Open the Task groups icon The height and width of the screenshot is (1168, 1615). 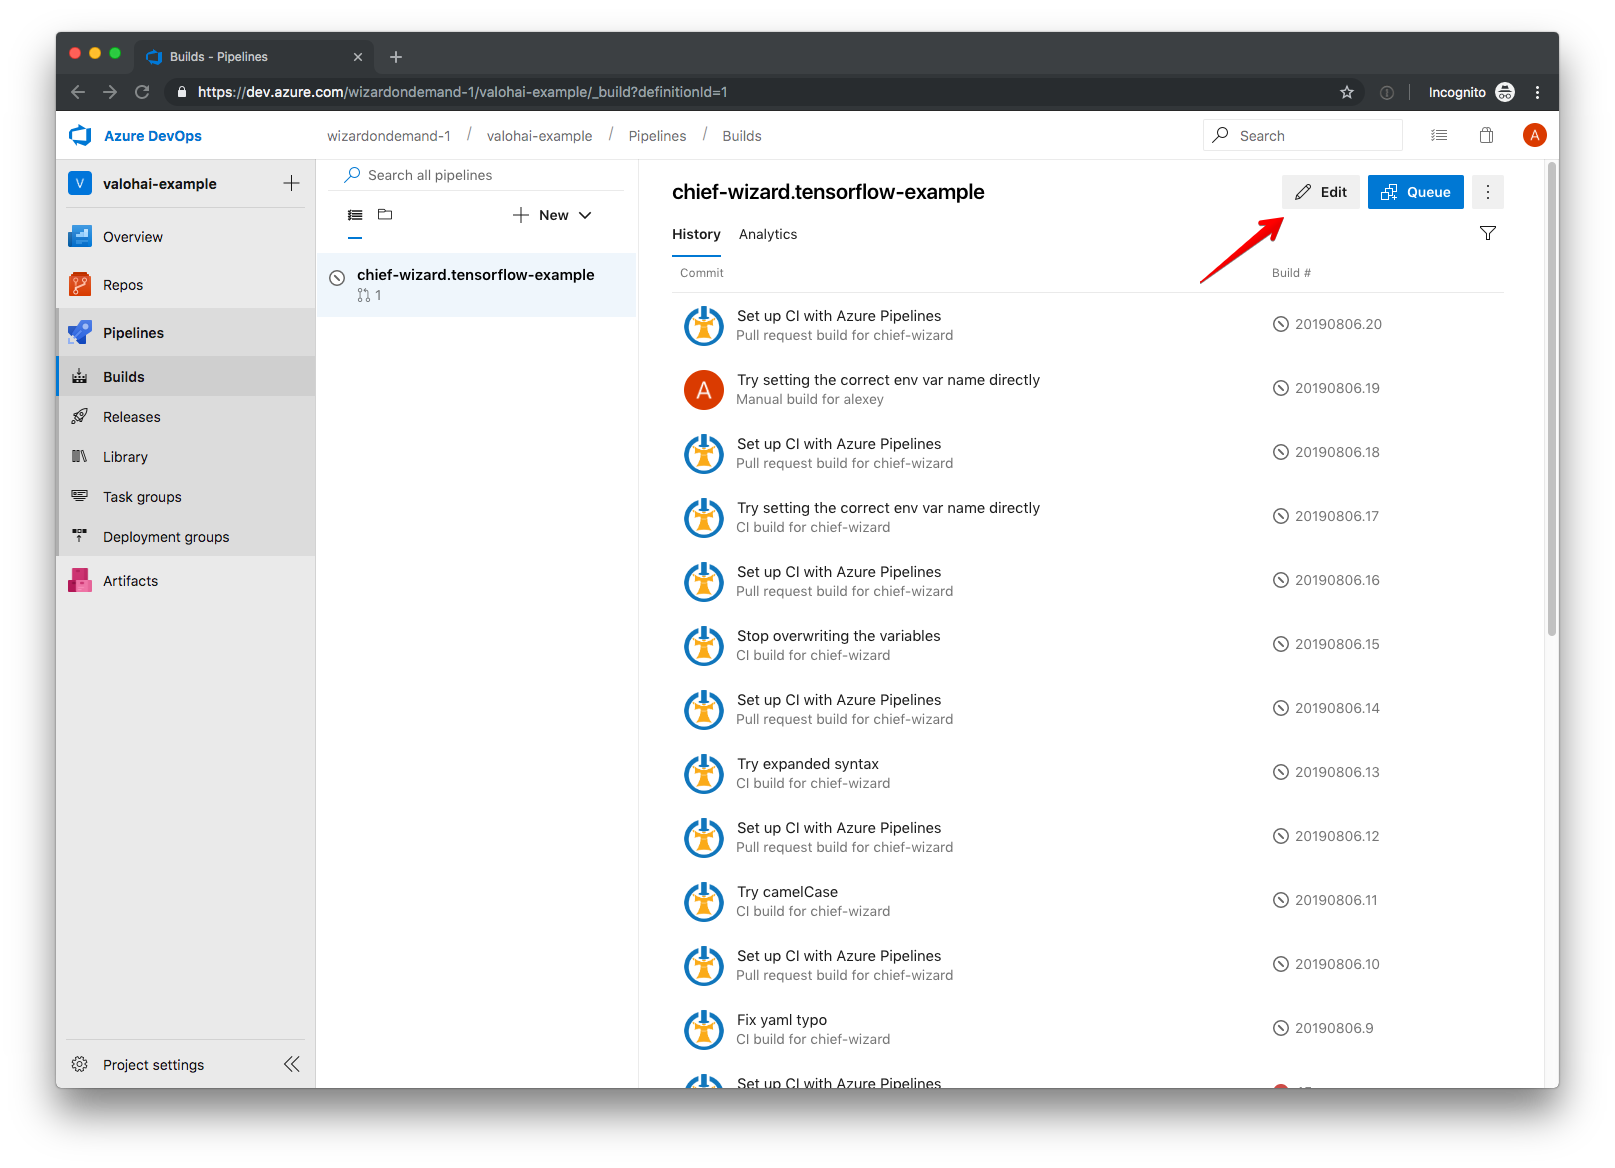tap(80, 497)
